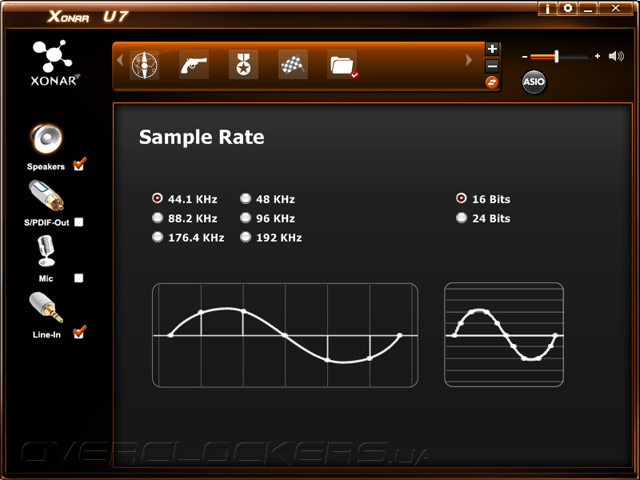Open the folder profile icon
Viewport: 640px width, 480px height.
click(342, 65)
